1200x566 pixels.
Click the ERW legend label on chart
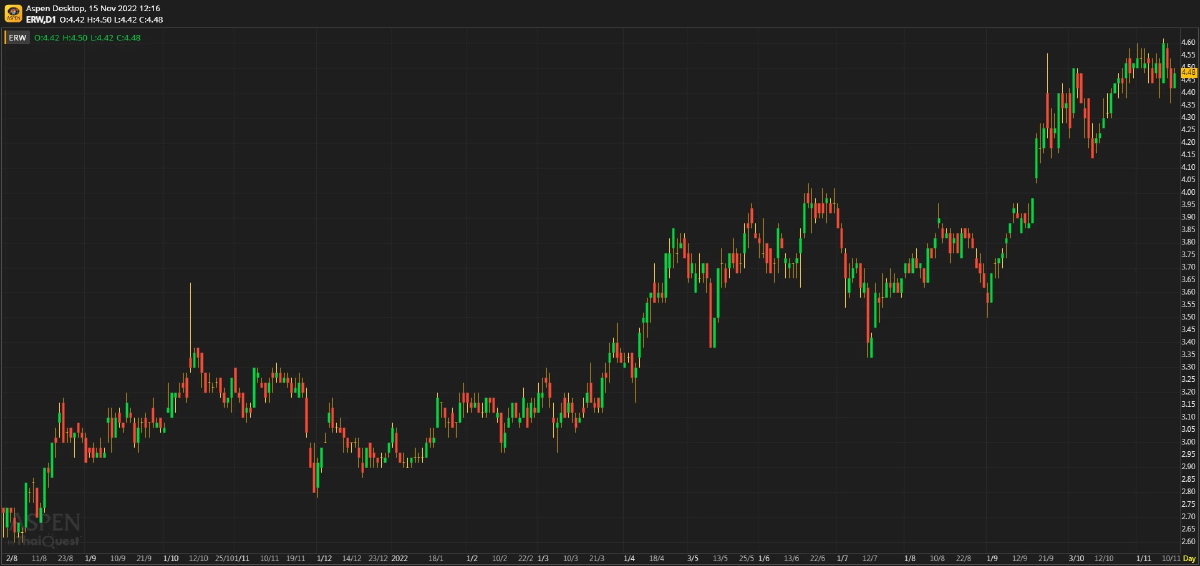(x=18, y=38)
